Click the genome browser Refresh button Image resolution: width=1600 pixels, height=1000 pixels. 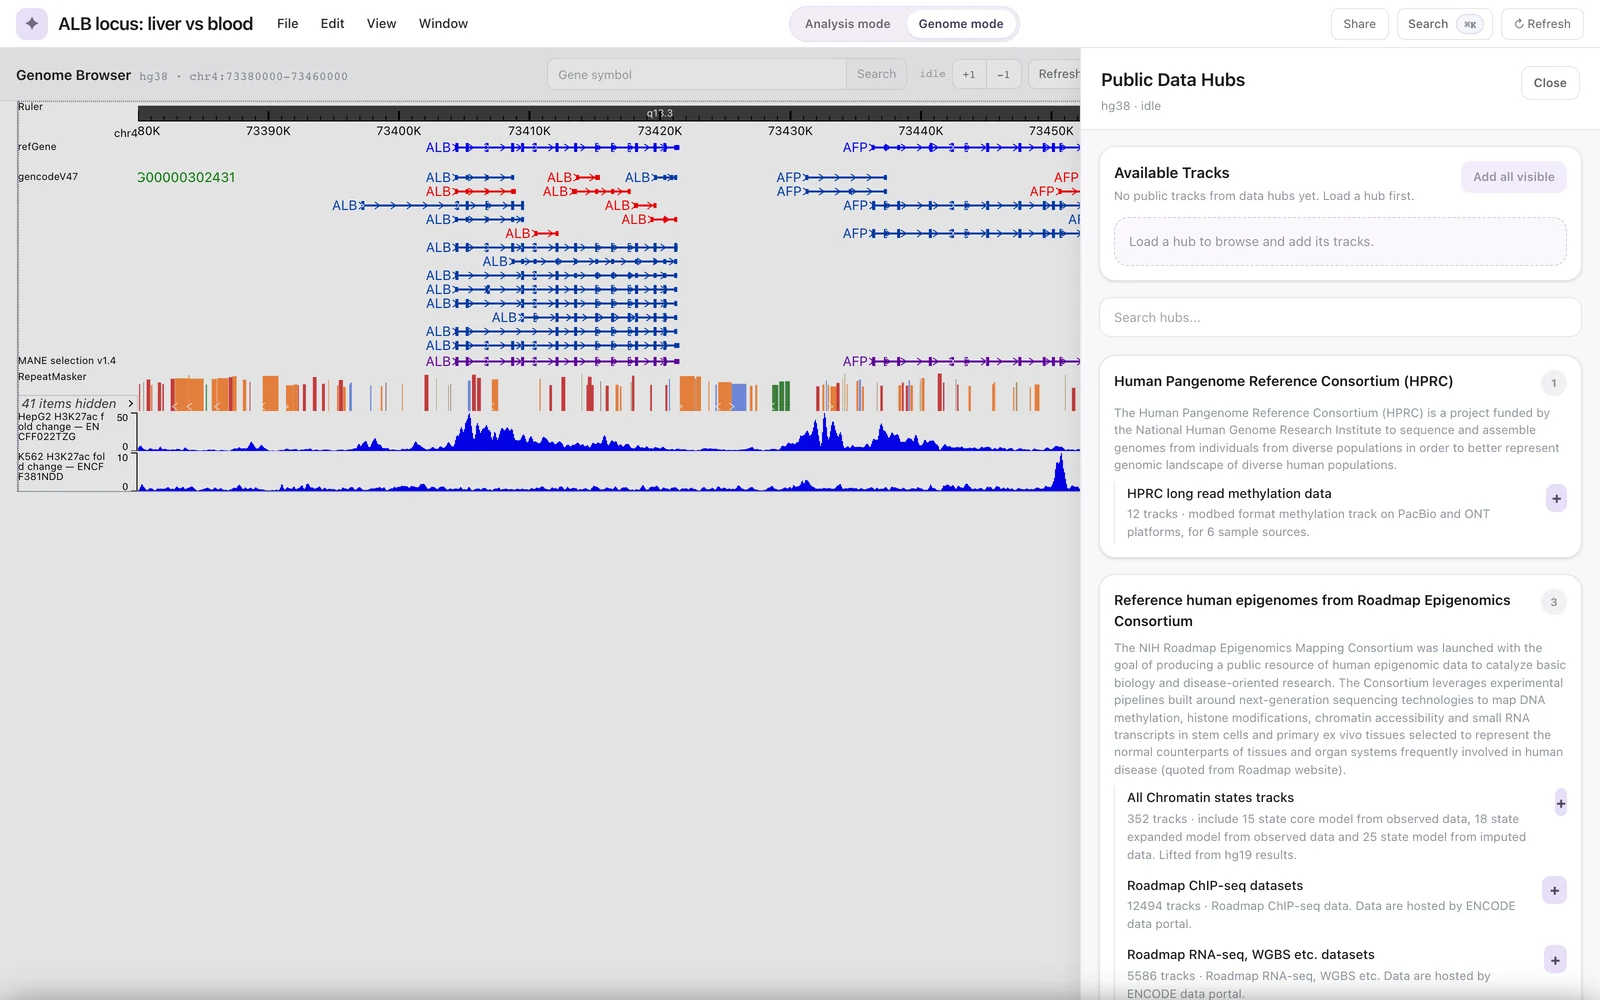1055,74
